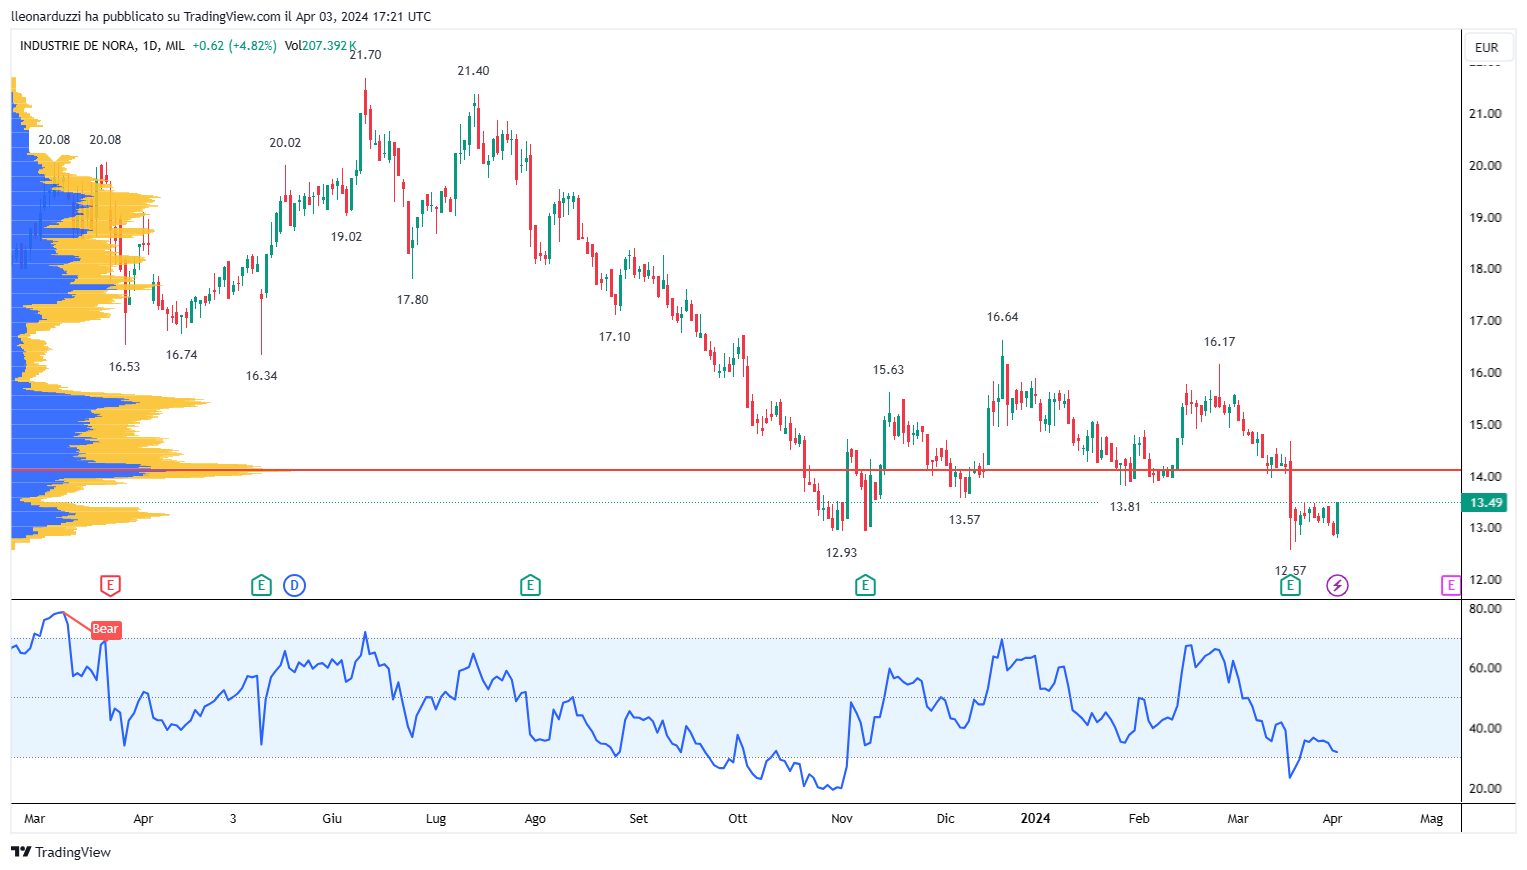The height and width of the screenshot is (870, 1527).
Task: Click the Giu month on time axis
Action: point(332,819)
